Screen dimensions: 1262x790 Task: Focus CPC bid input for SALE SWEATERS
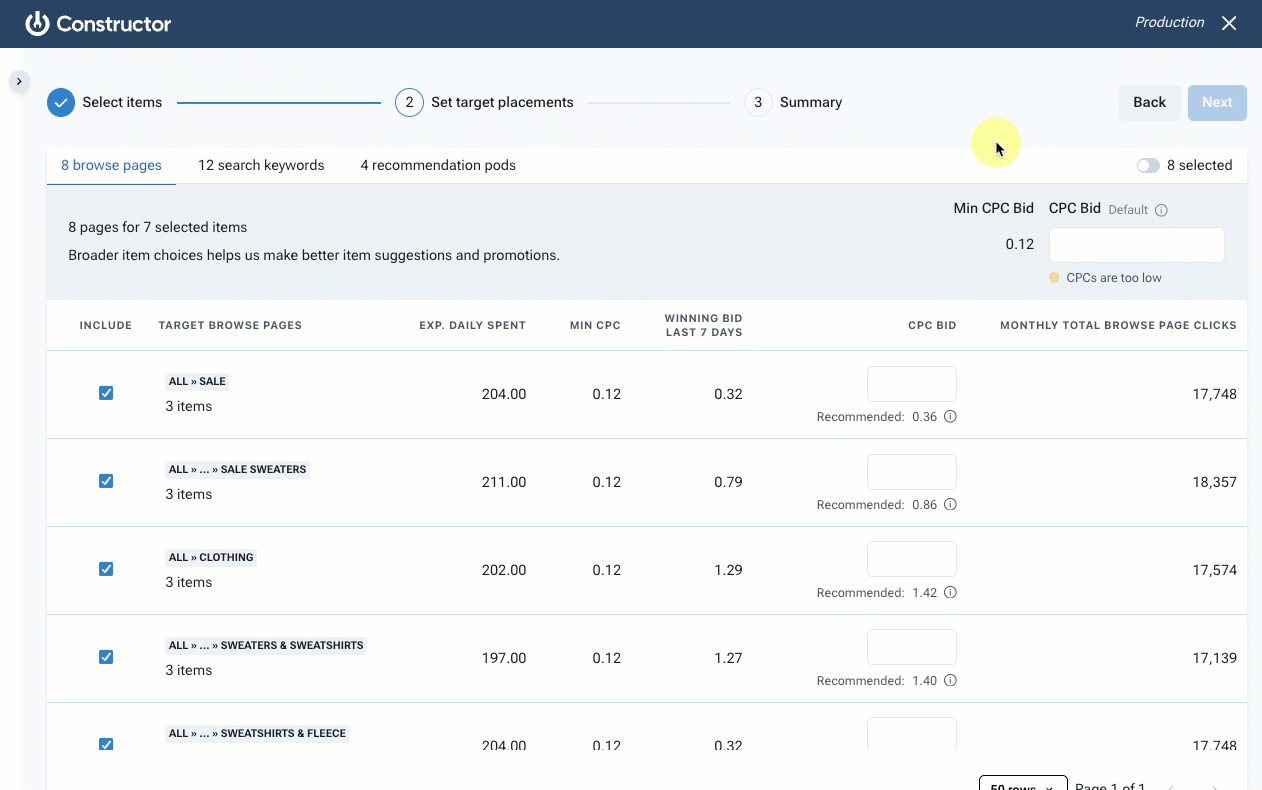pos(912,472)
